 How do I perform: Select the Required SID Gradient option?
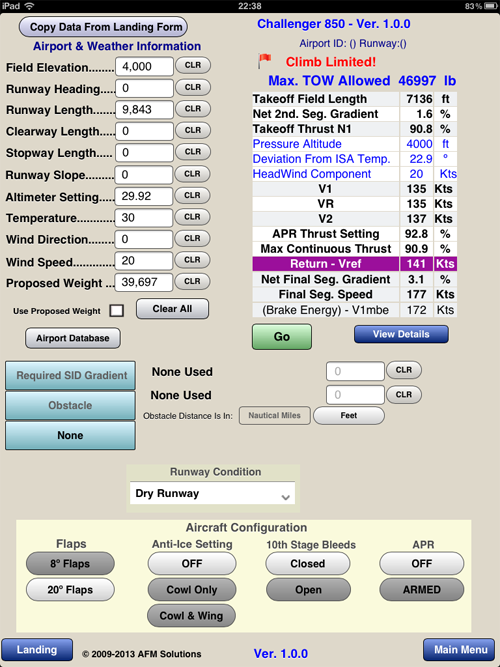pyautogui.click(x=70, y=376)
